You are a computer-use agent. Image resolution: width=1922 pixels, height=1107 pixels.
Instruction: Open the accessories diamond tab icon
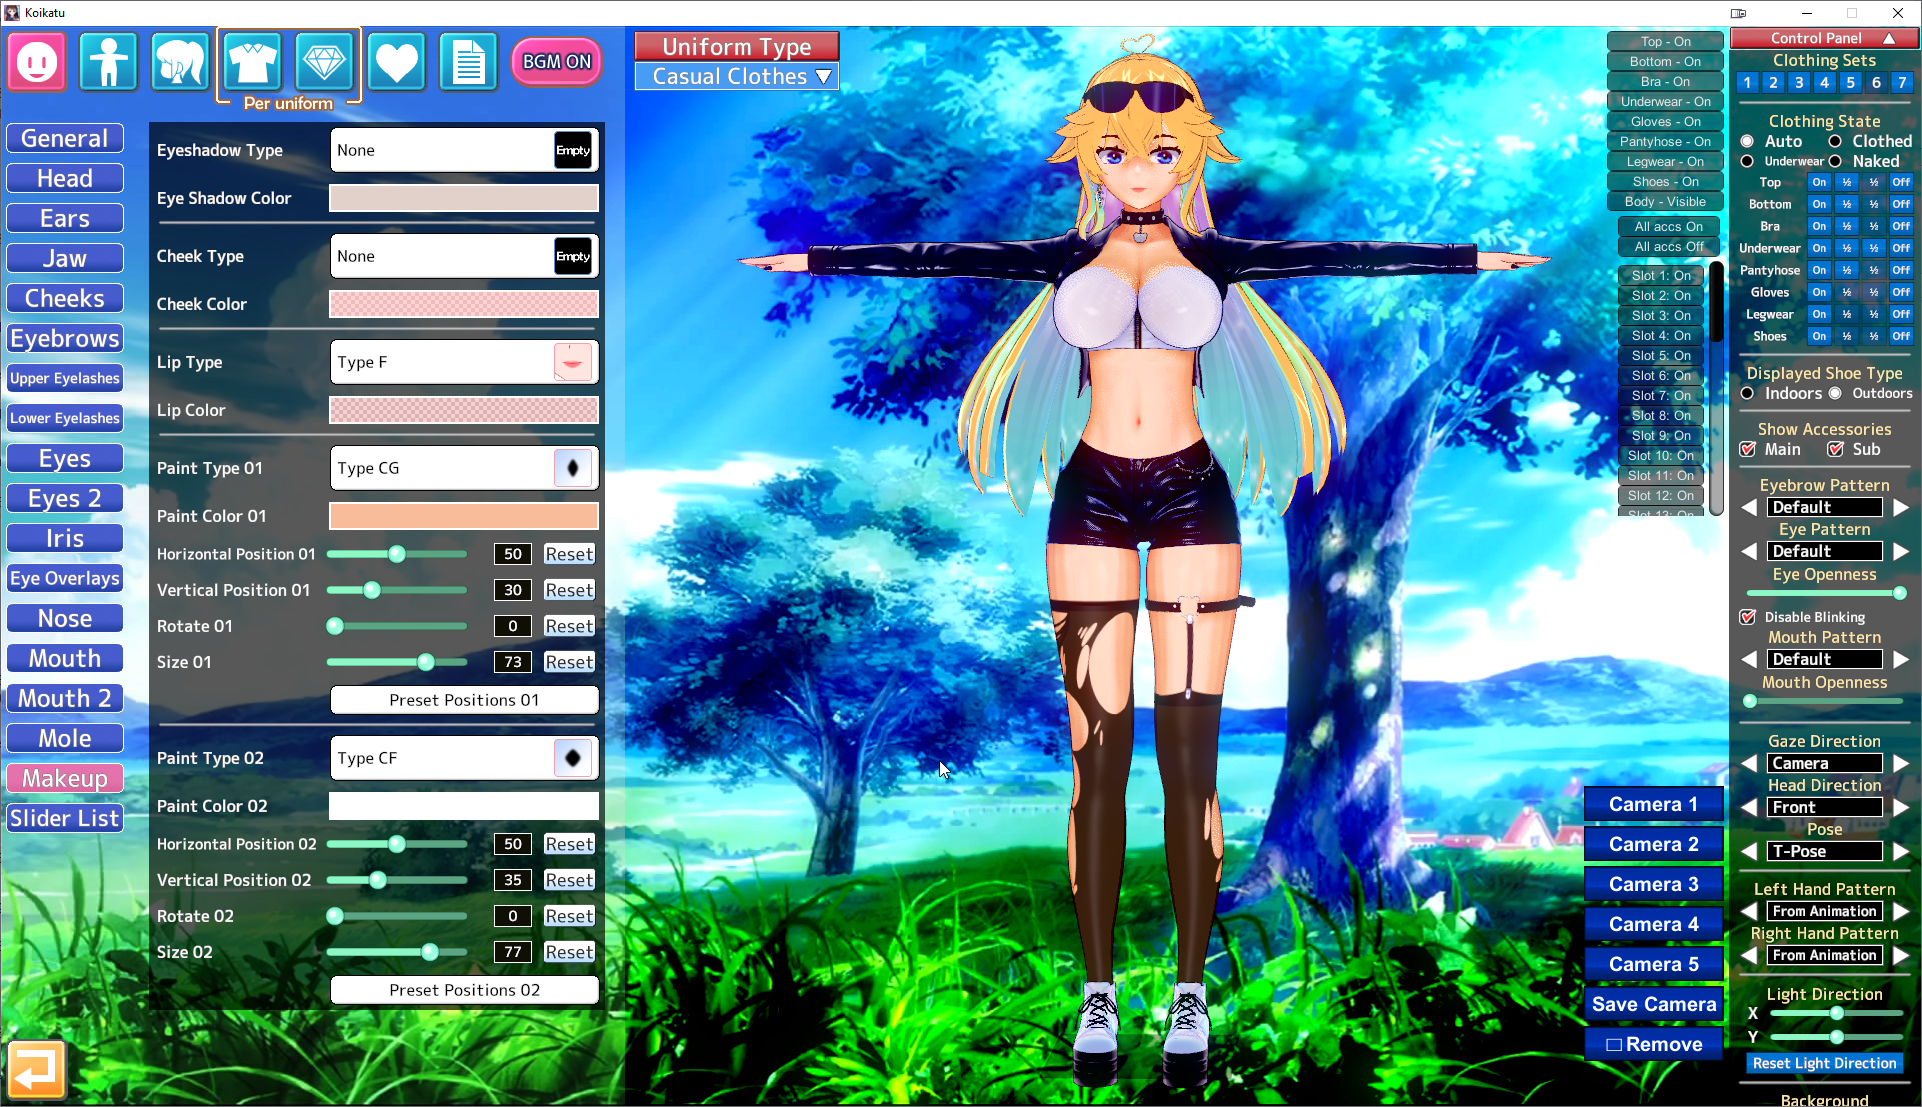click(x=324, y=62)
